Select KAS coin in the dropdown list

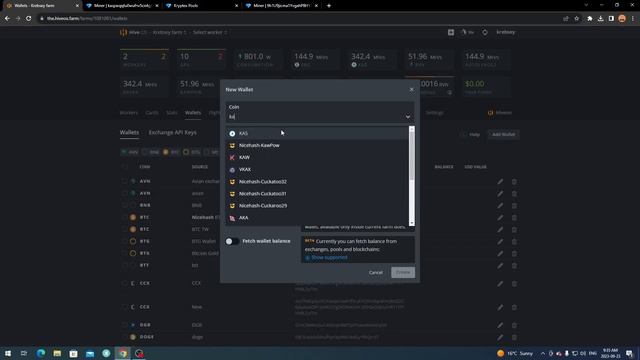317,133
